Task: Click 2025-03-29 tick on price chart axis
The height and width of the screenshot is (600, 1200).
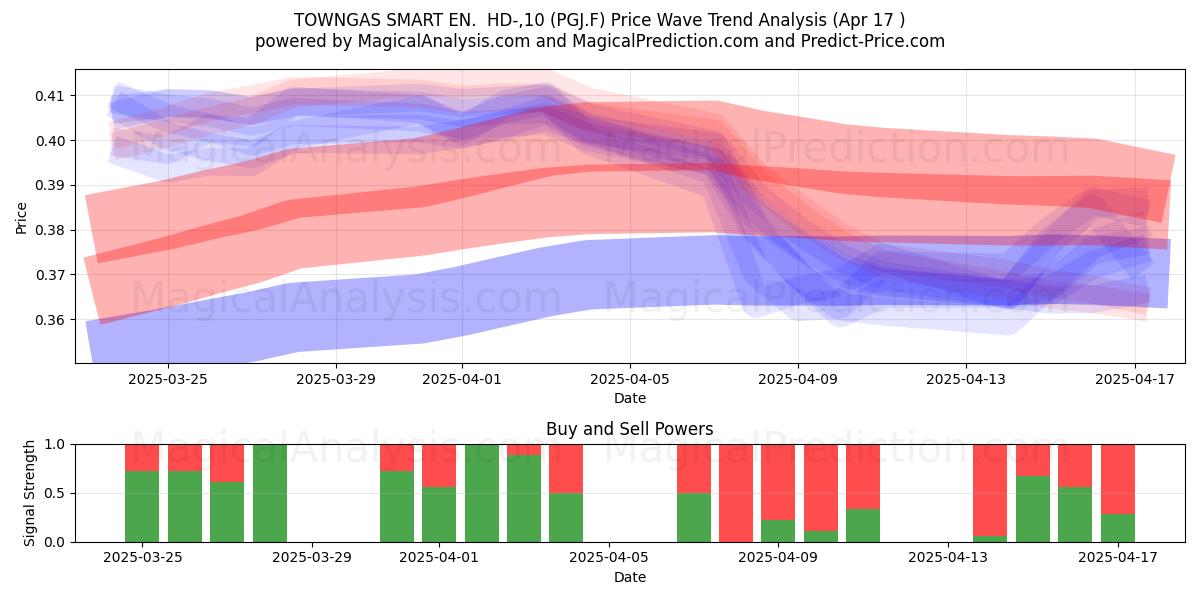Action: (x=336, y=379)
